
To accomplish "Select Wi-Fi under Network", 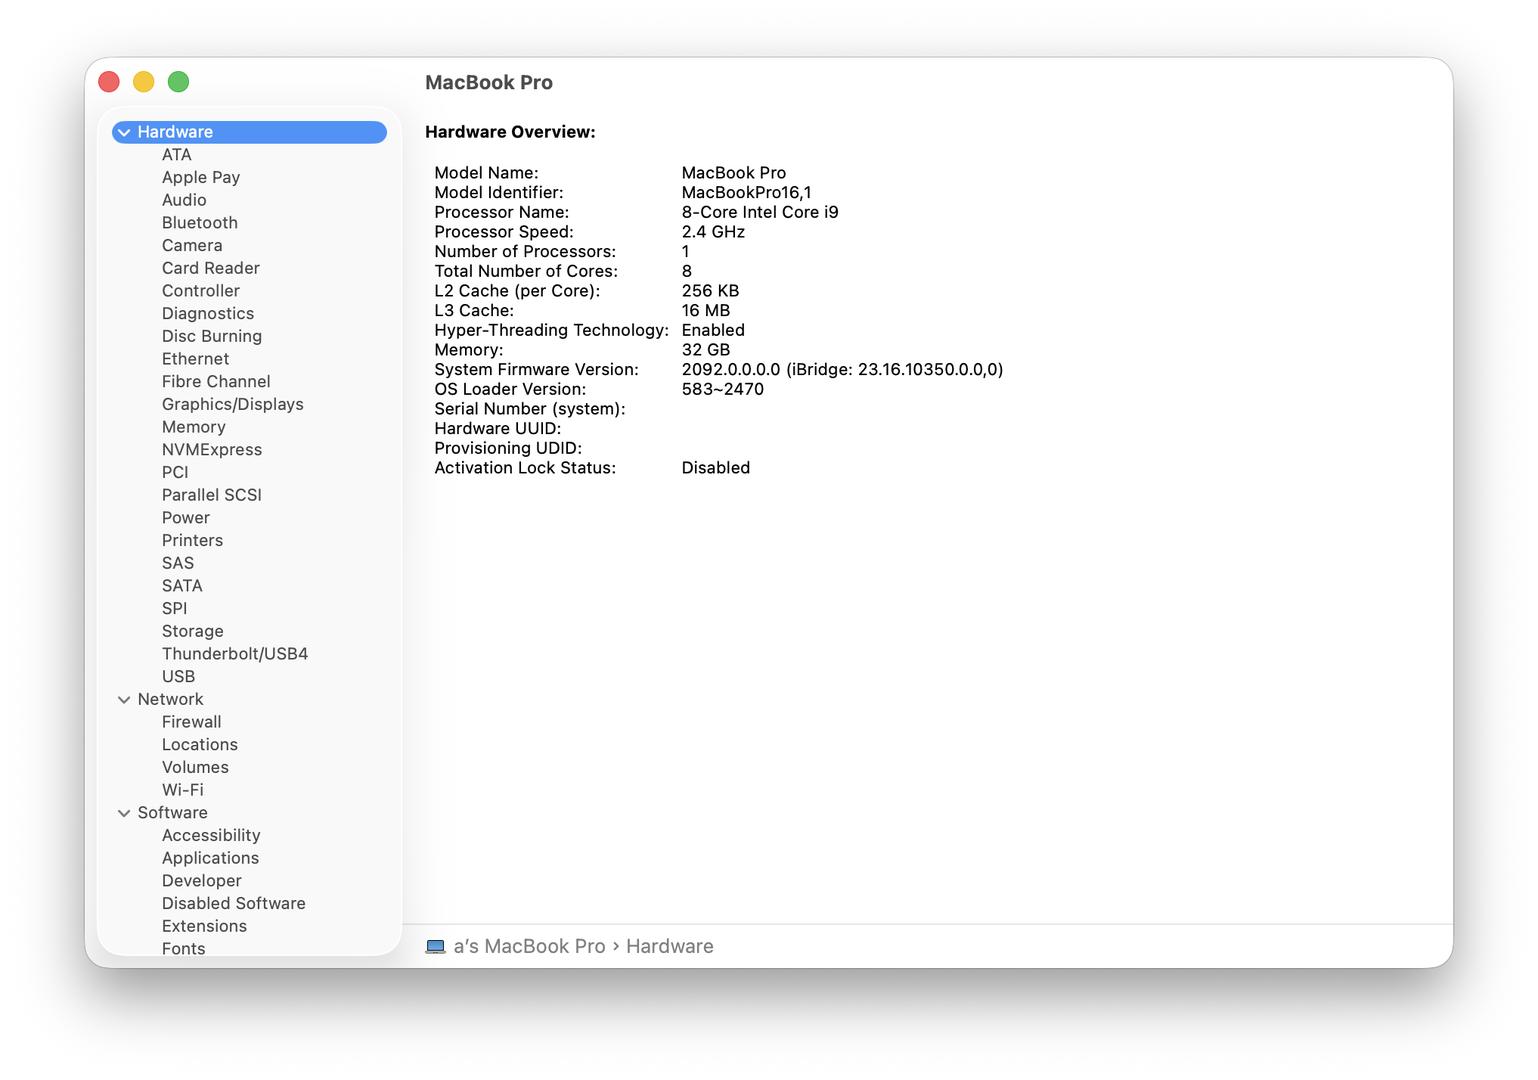I will 182,790.
